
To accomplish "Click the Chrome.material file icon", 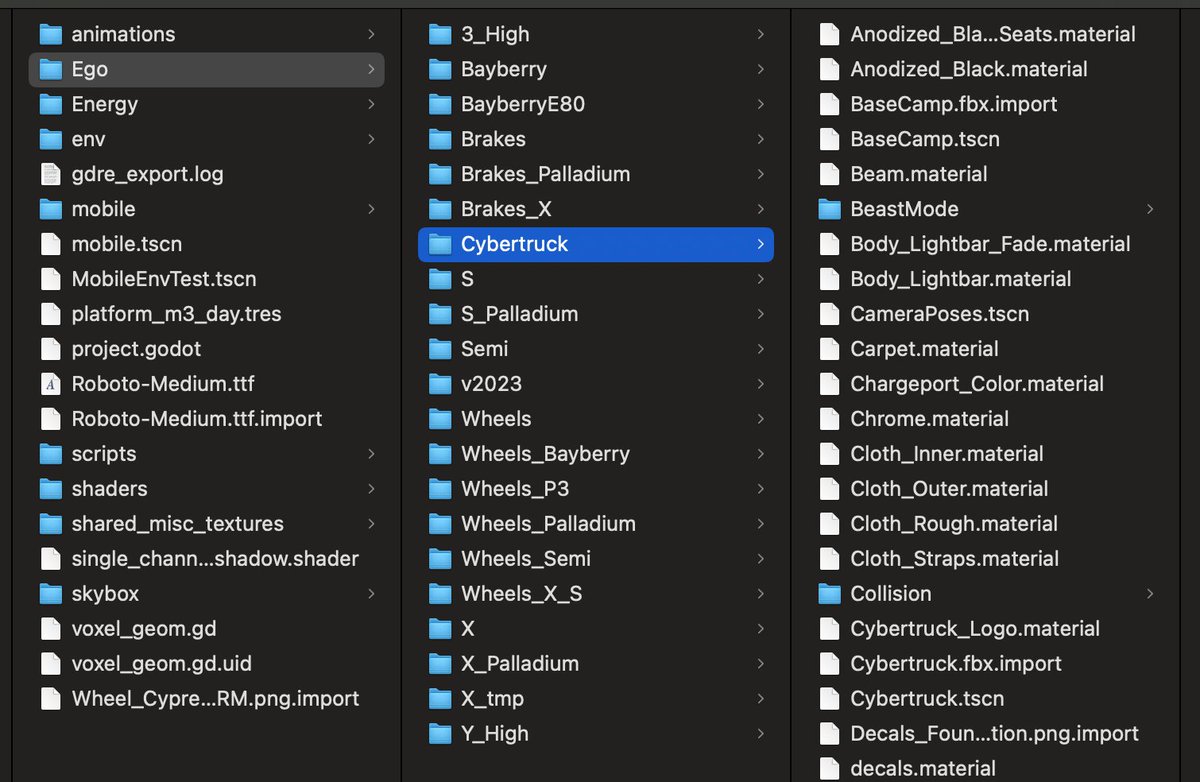I will point(829,419).
